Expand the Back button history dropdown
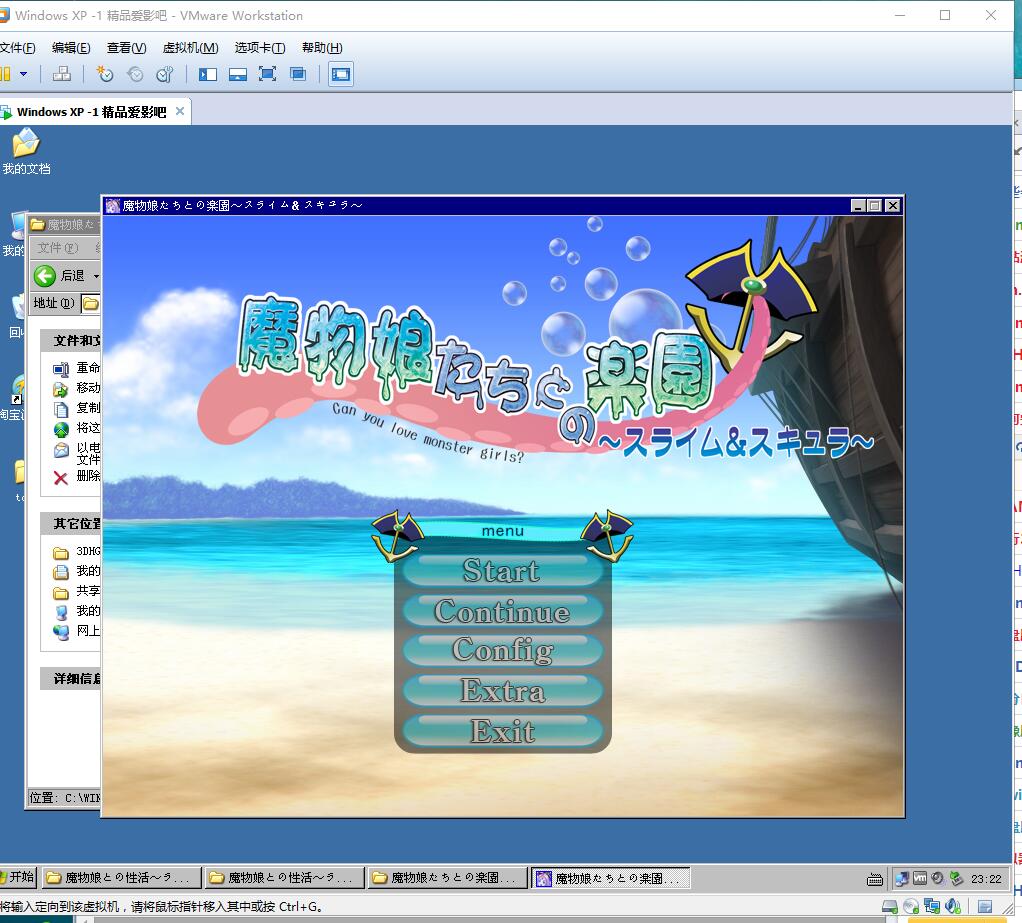 click(96, 276)
